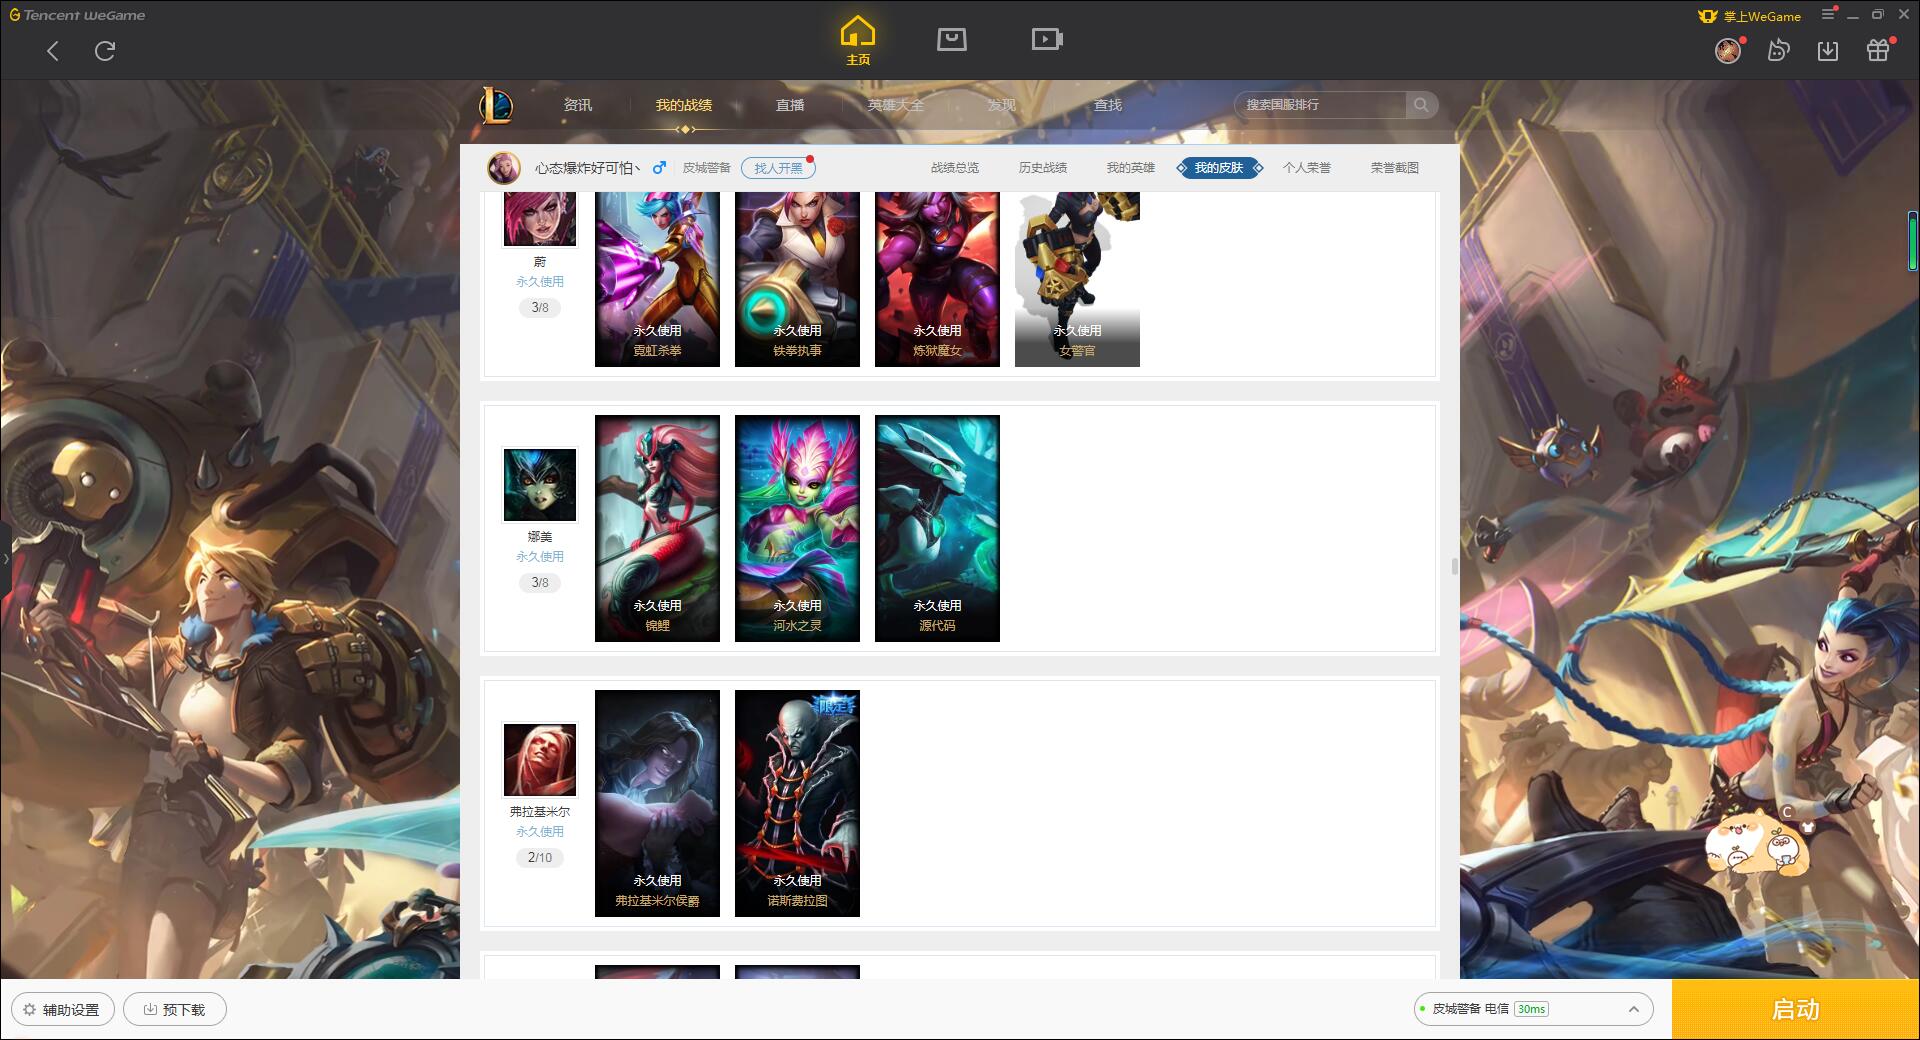The image size is (1920, 1040).
Task: Click the 3/8 count under 娜美
Action: [540, 582]
